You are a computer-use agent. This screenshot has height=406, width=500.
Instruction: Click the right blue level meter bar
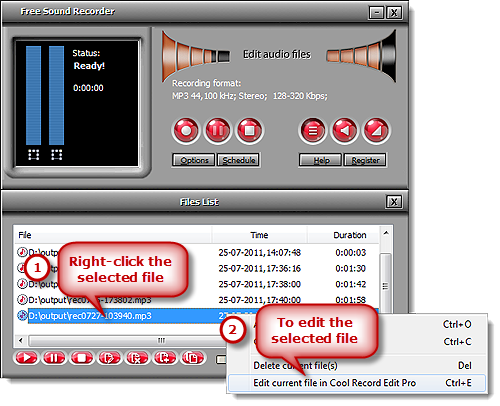(x=56, y=96)
